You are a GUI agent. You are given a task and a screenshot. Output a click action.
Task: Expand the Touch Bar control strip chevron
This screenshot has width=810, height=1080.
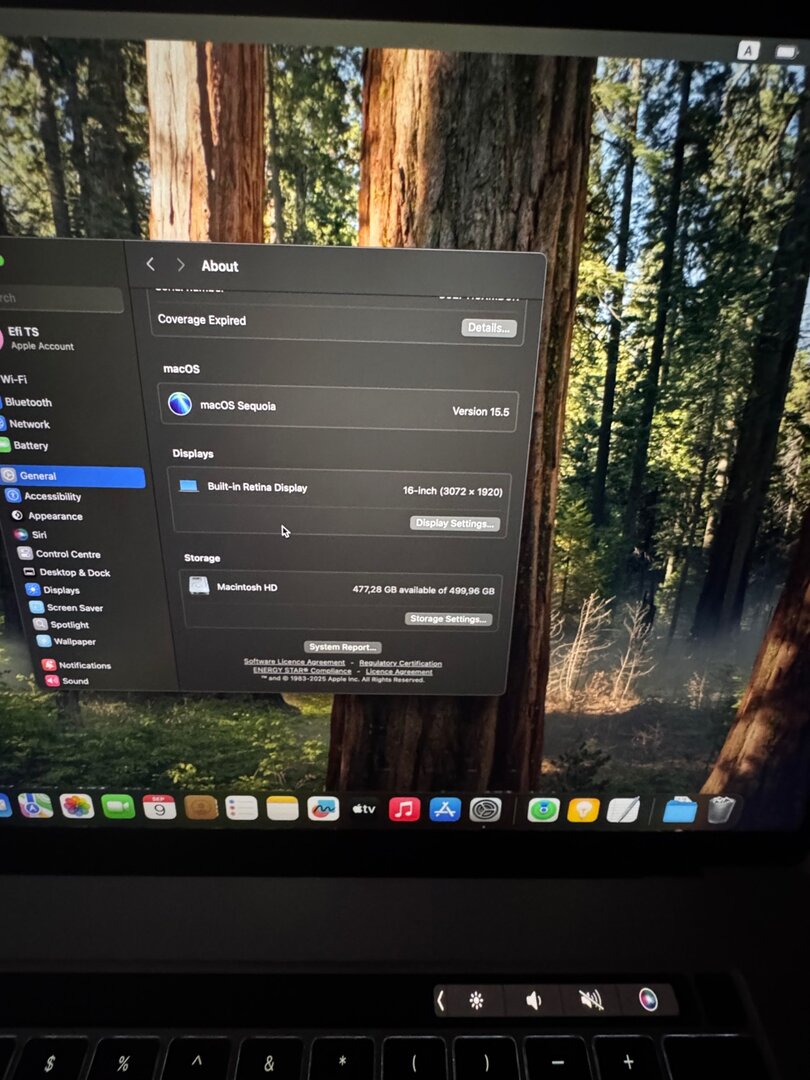point(441,1001)
